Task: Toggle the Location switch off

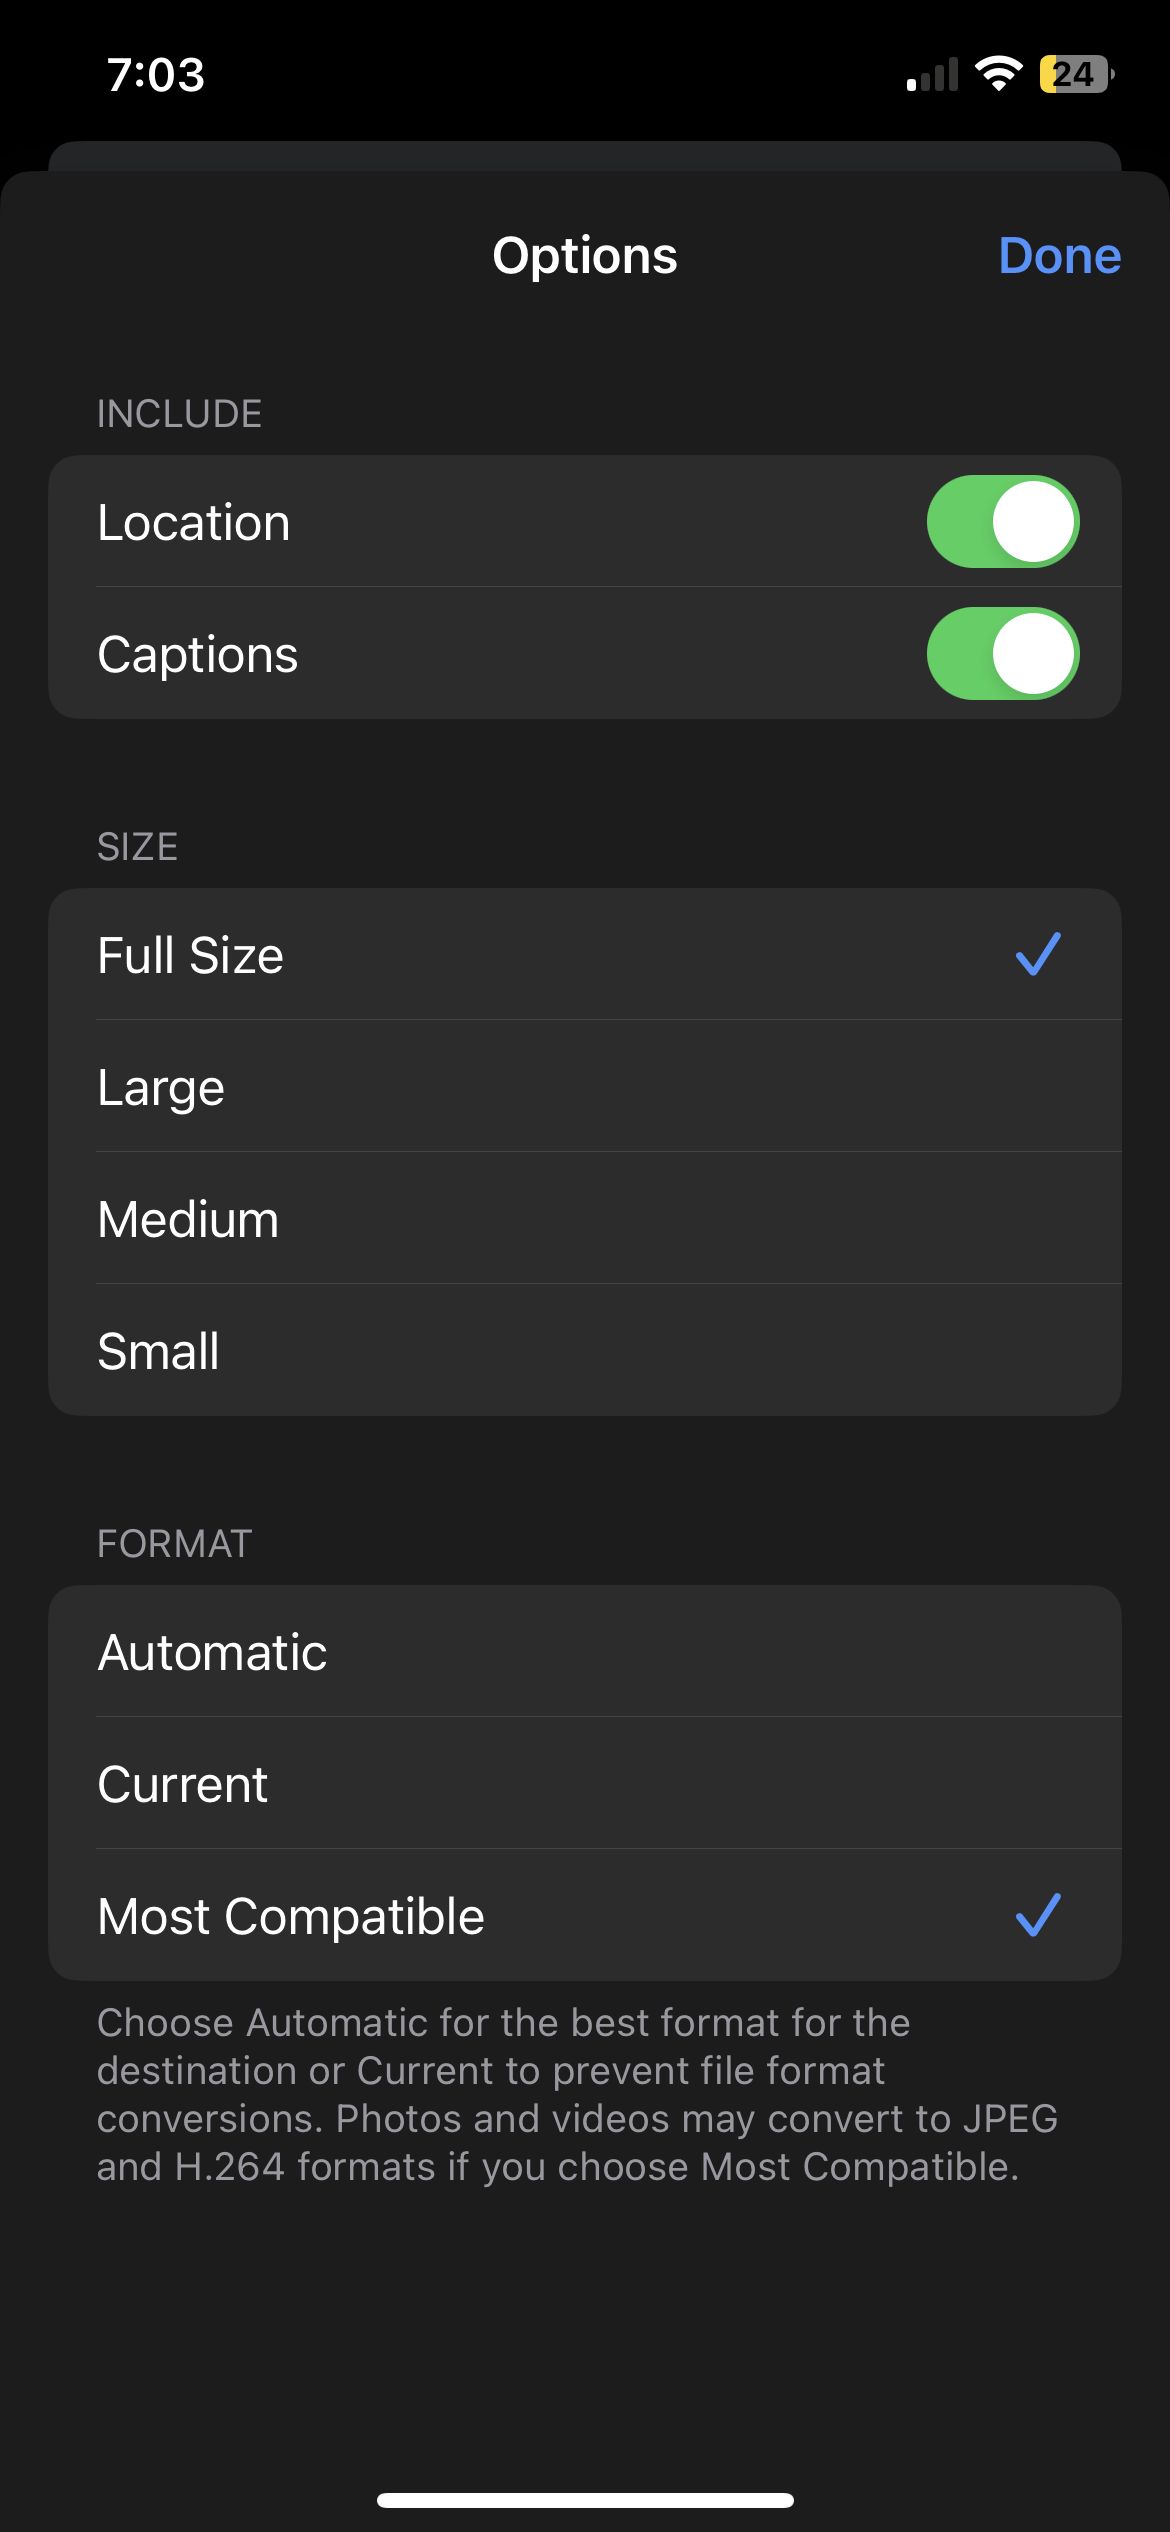Action: point(1002,522)
